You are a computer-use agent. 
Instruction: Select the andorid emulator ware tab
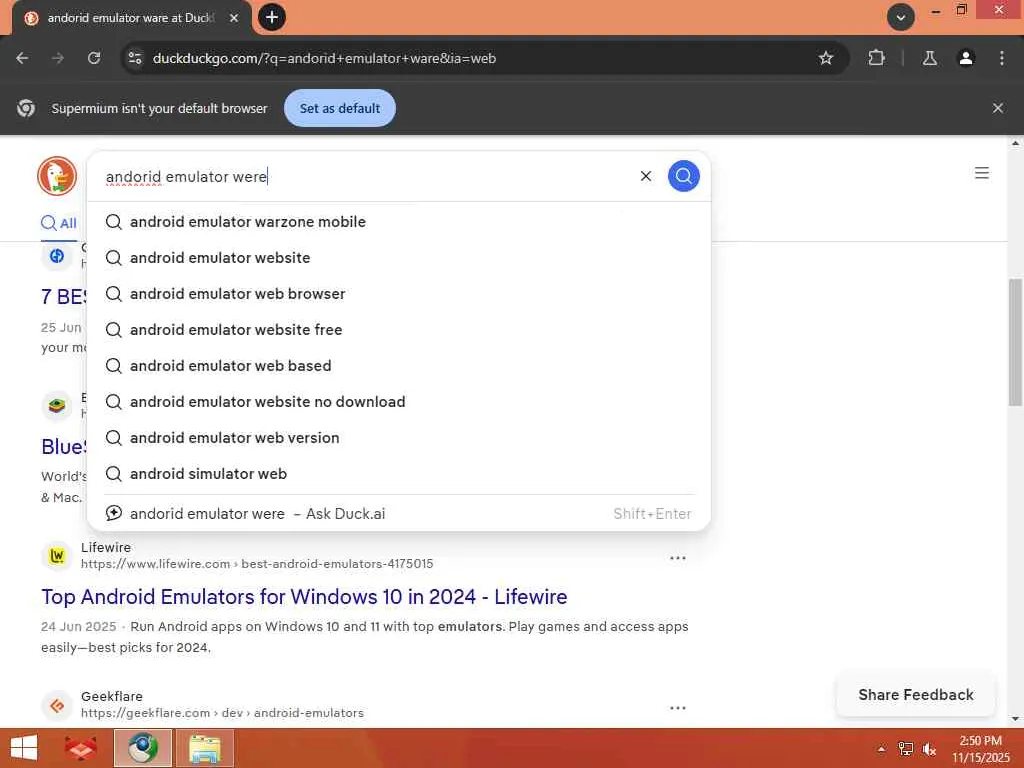[x=131, y=18]
